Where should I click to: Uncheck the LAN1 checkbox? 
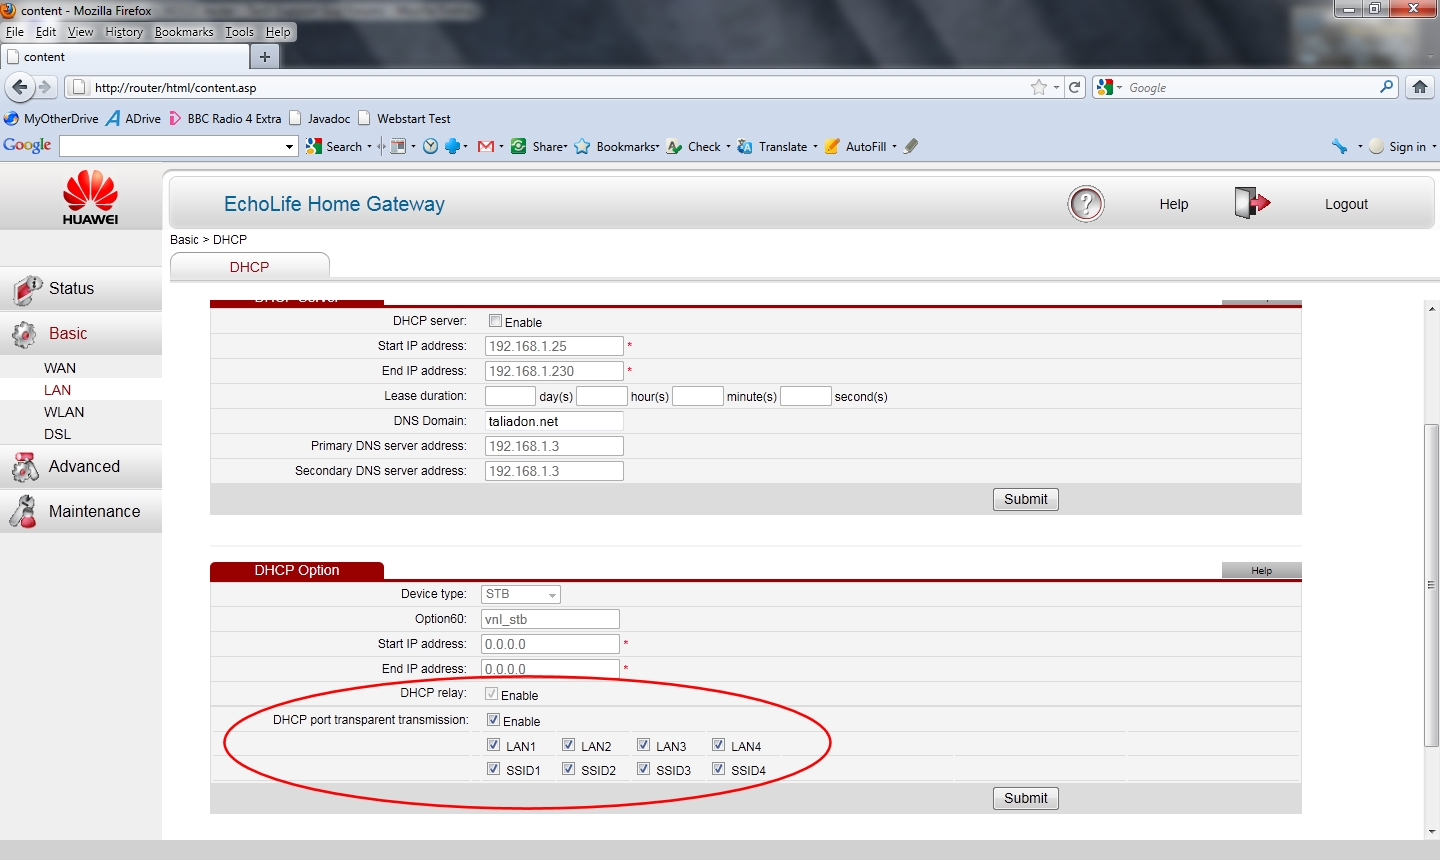point(493,744)
